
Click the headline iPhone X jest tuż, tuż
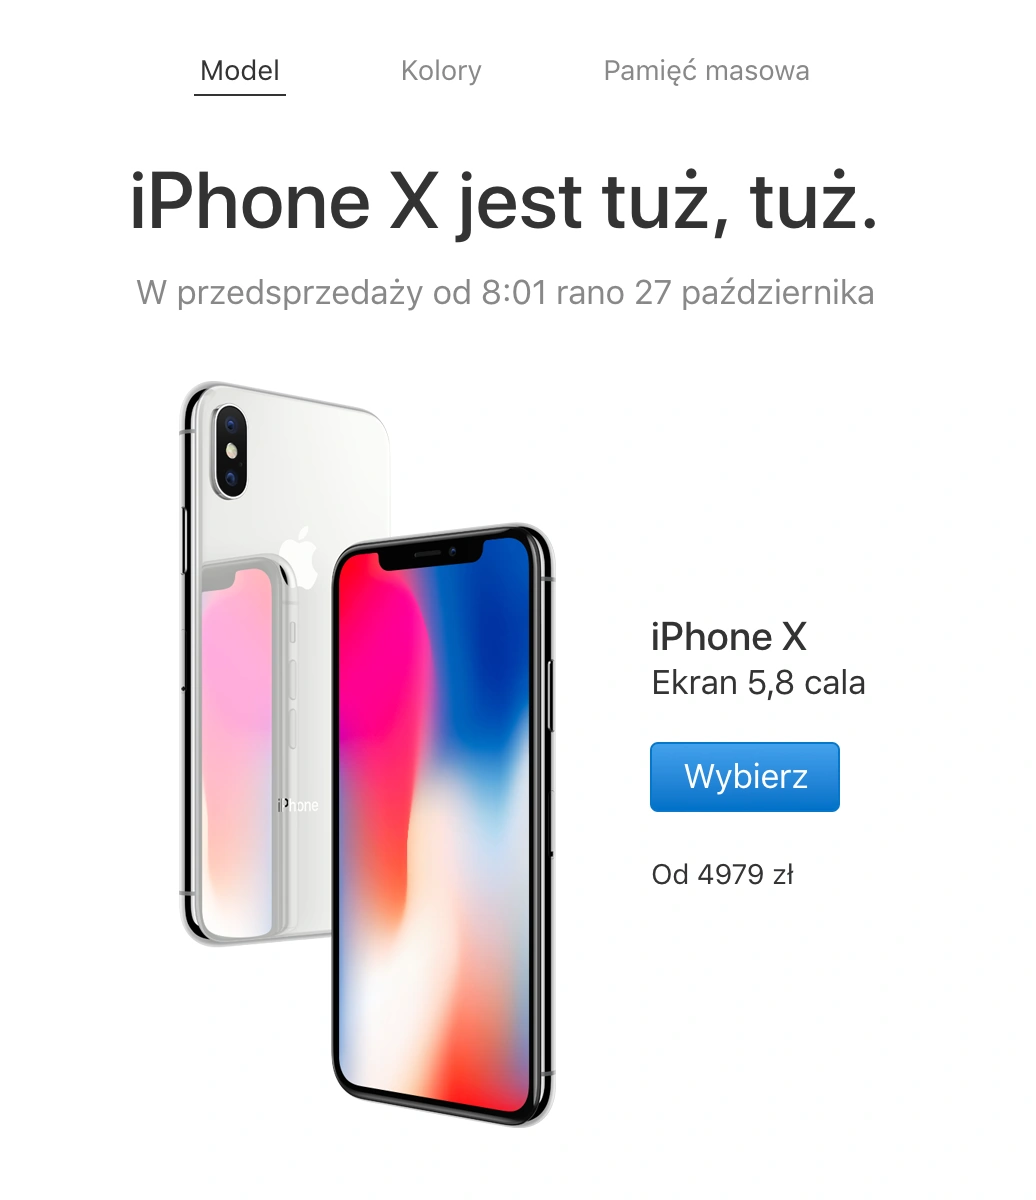(504, 201)
